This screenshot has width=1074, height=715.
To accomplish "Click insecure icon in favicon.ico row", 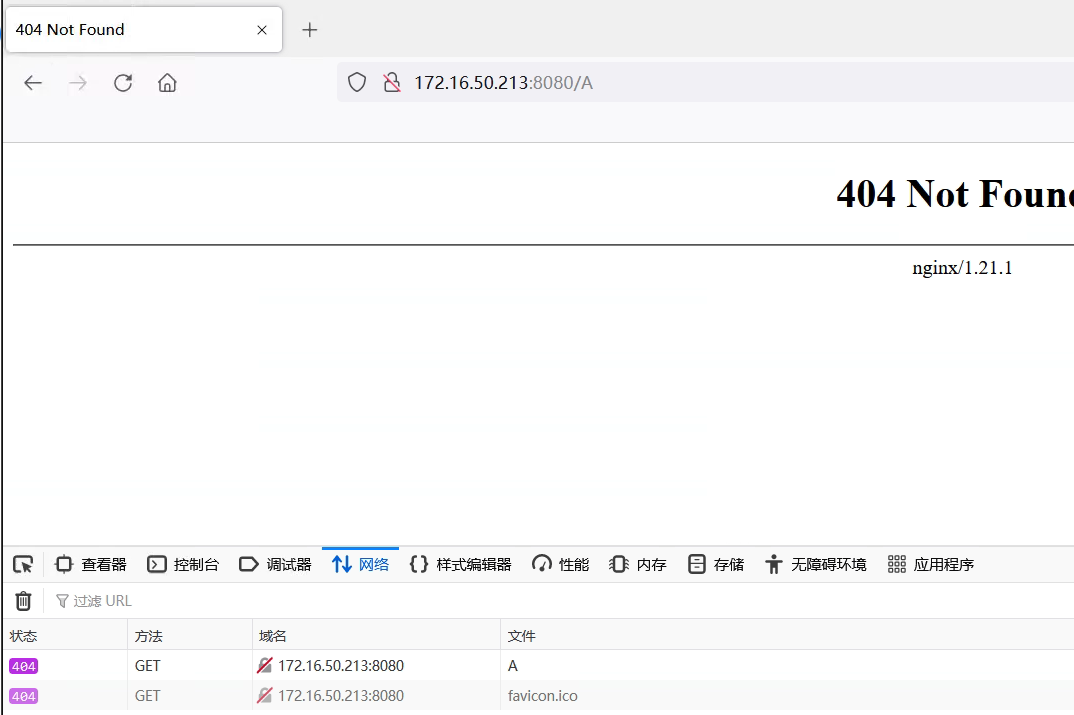I will tap(264, 696).
